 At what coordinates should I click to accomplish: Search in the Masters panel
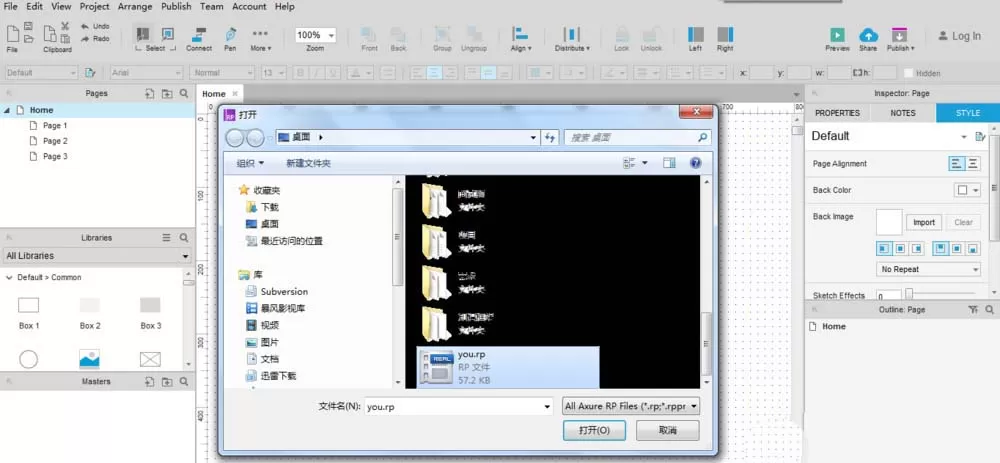click(x=184, y=381)
